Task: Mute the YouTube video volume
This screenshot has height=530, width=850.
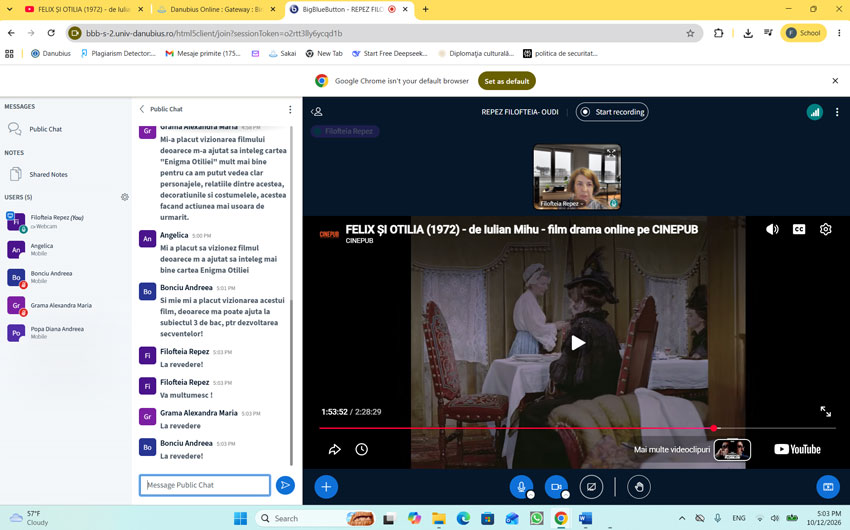Action: [772, 229]
